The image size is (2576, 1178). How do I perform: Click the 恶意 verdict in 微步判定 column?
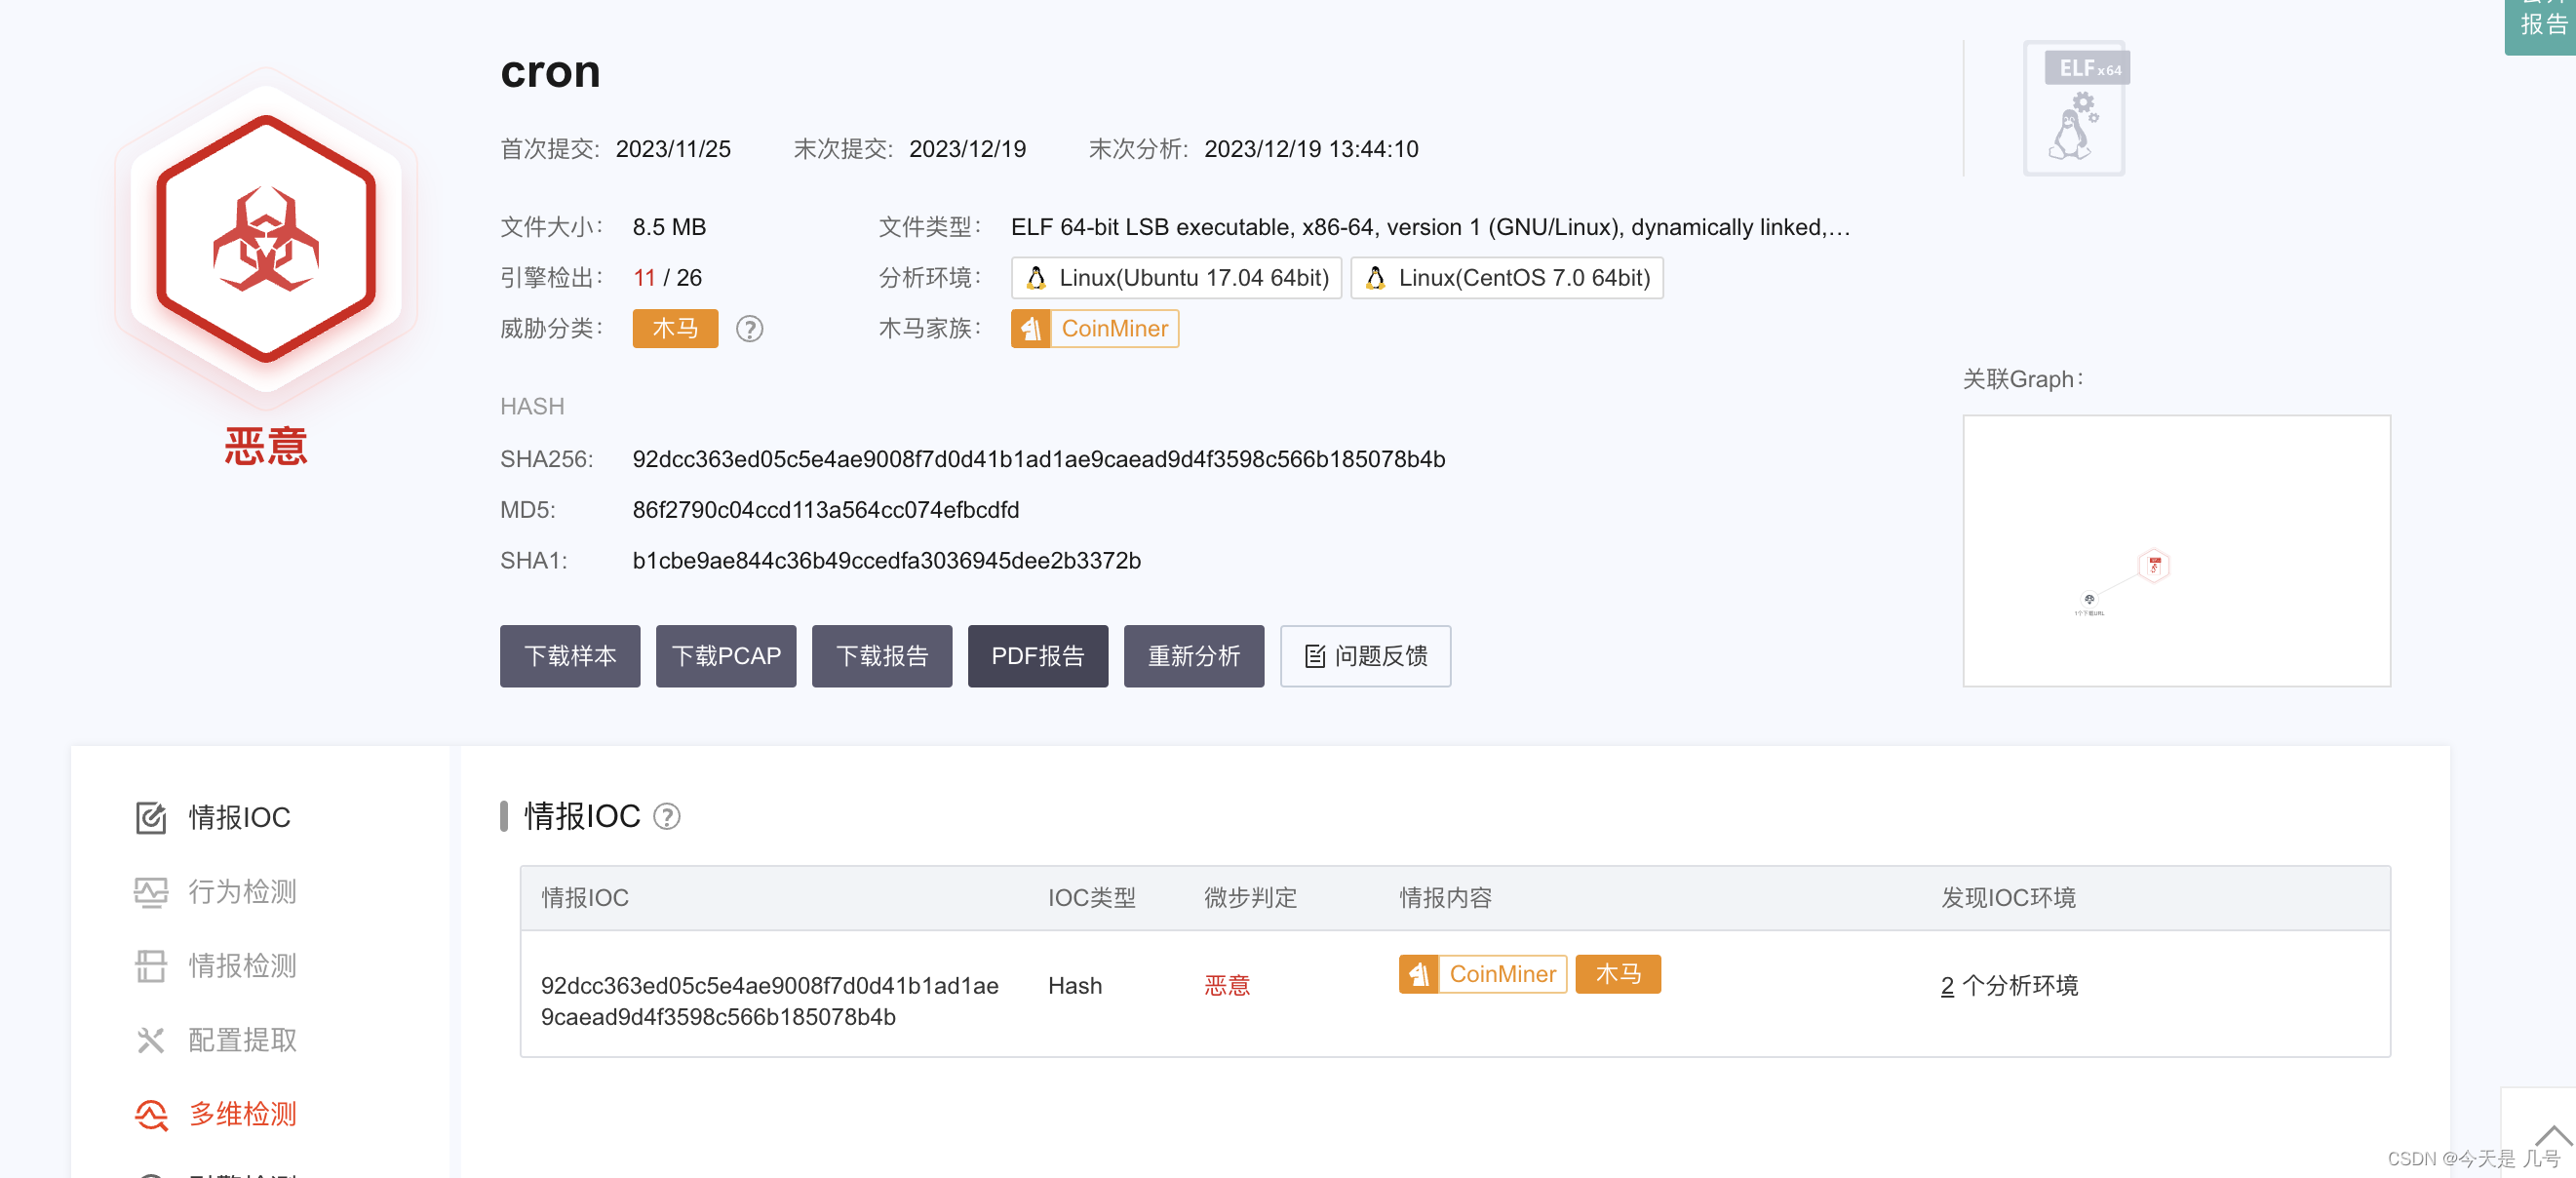(1227, 986)
